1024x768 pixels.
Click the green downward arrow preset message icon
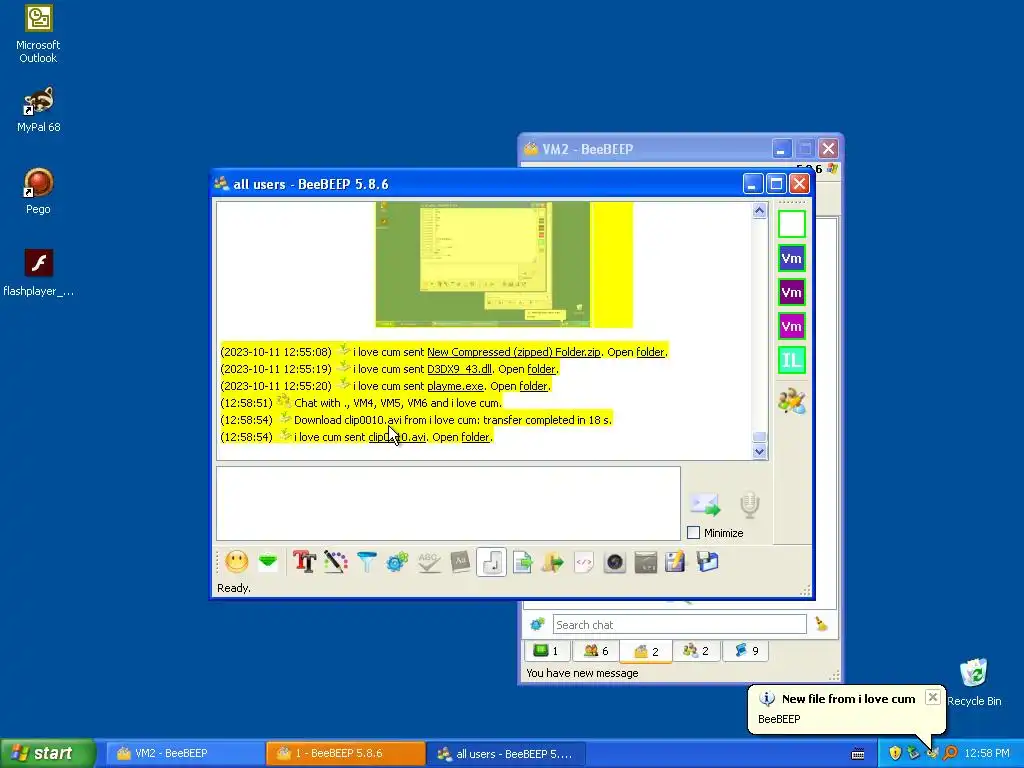268,562
